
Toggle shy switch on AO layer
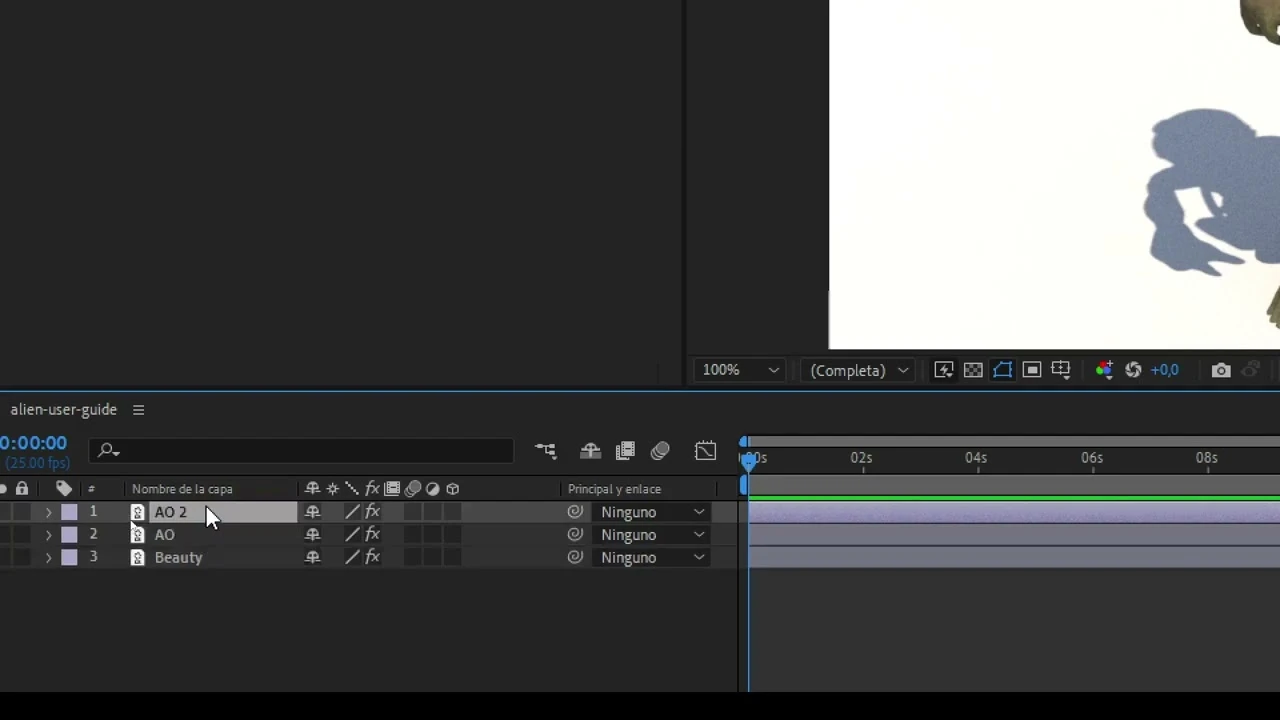point(312,535)
